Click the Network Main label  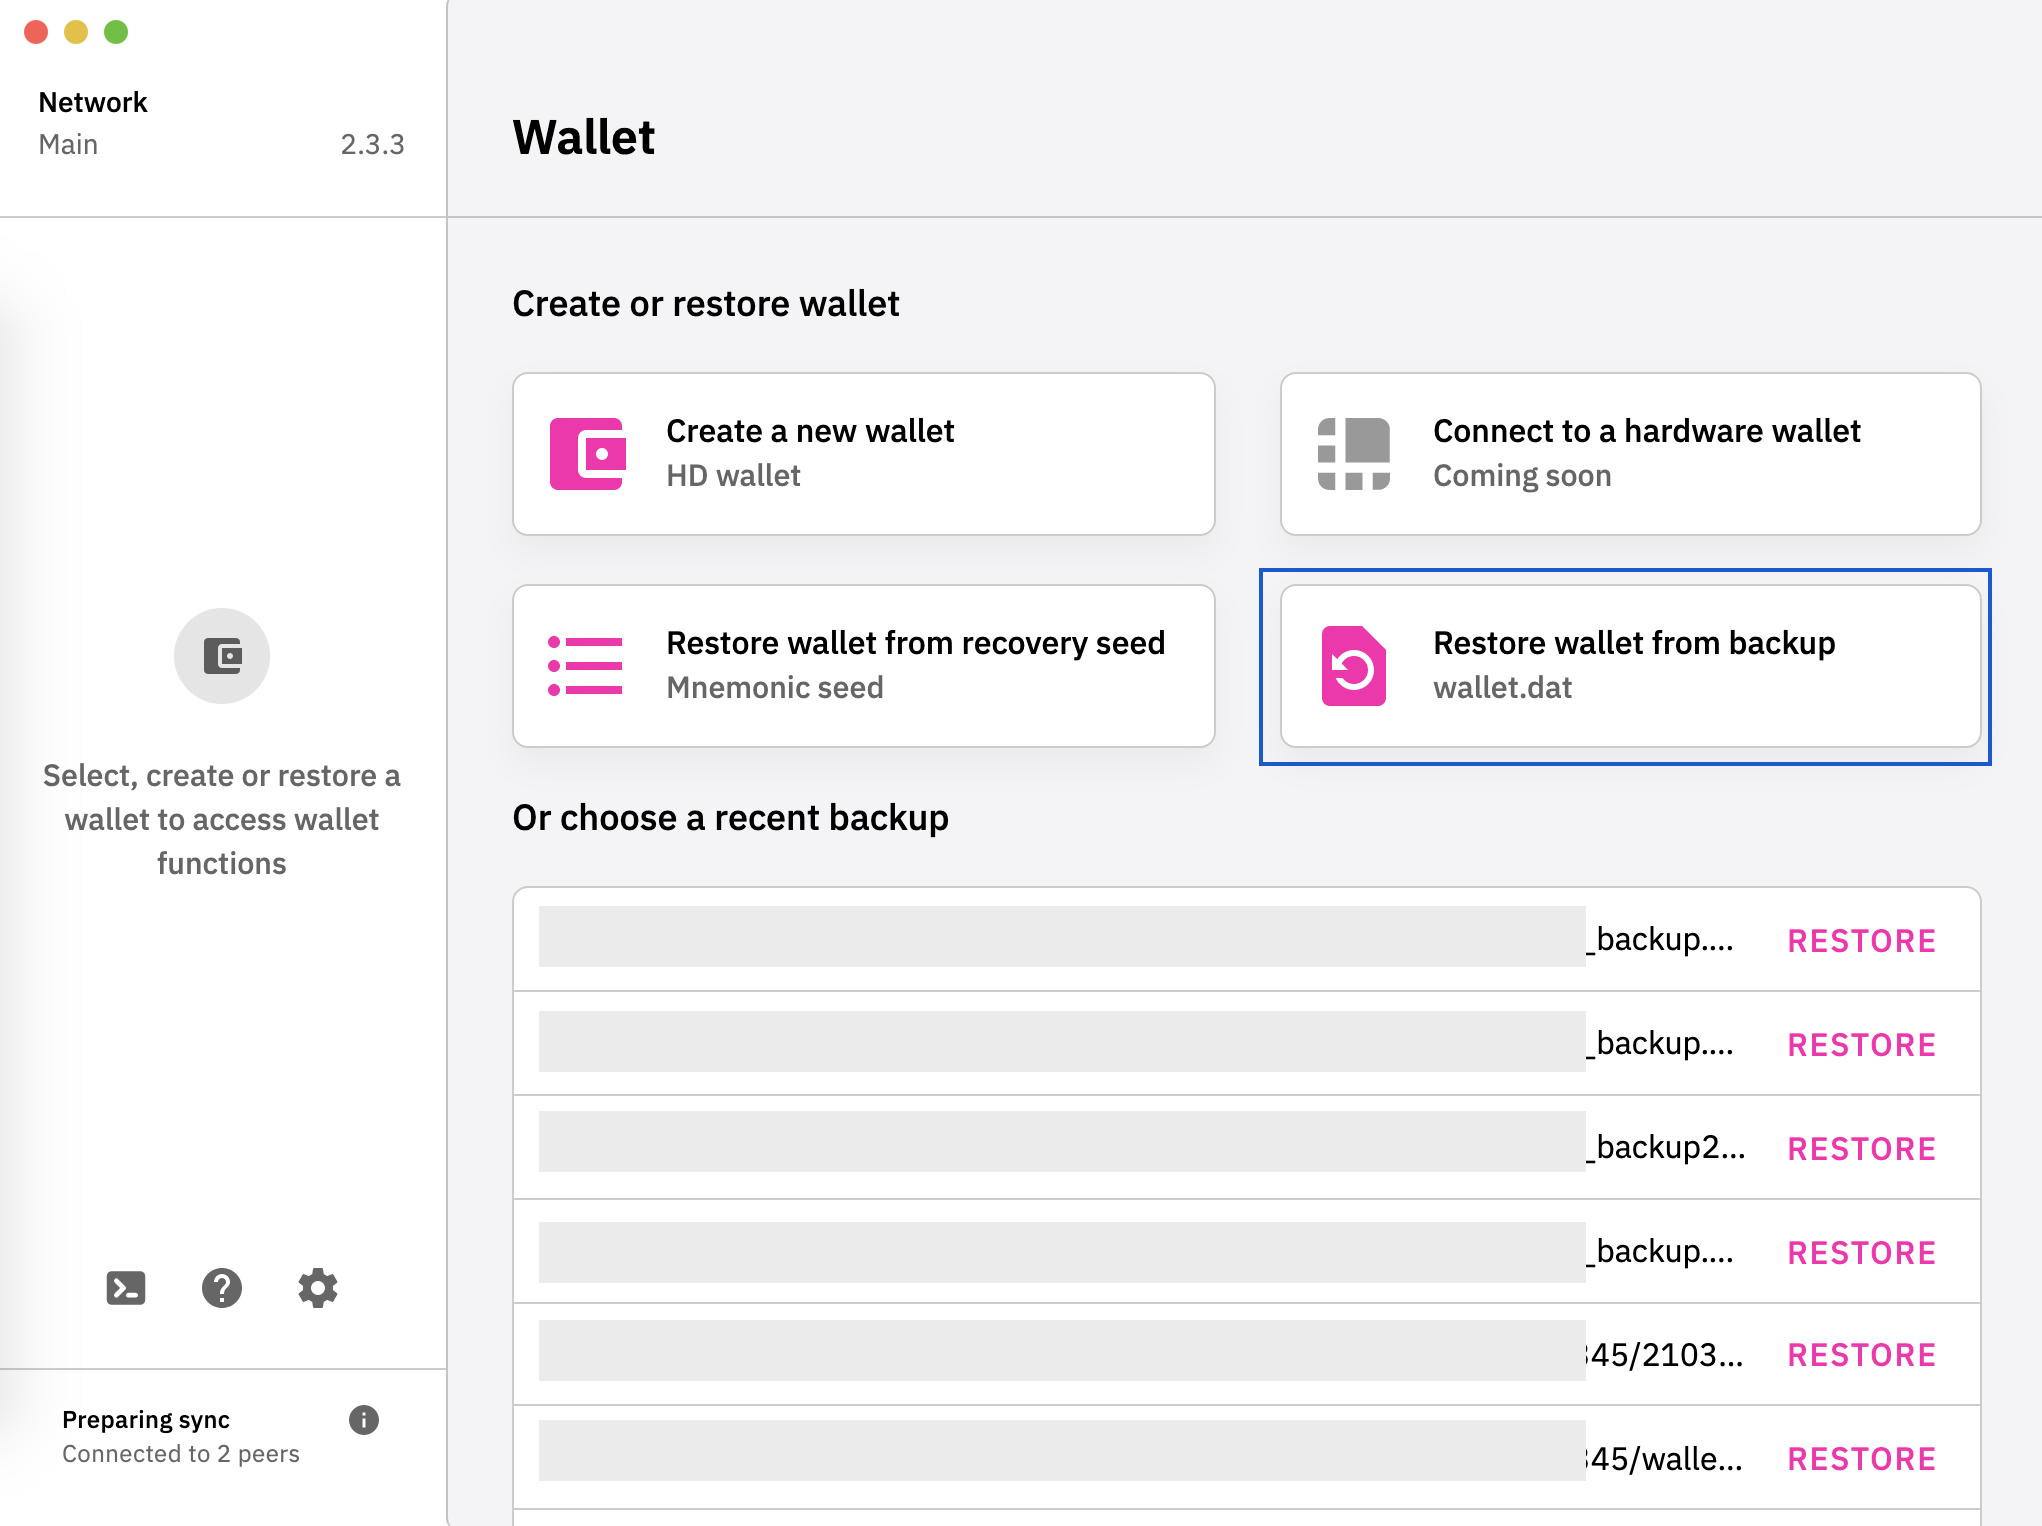92,122
